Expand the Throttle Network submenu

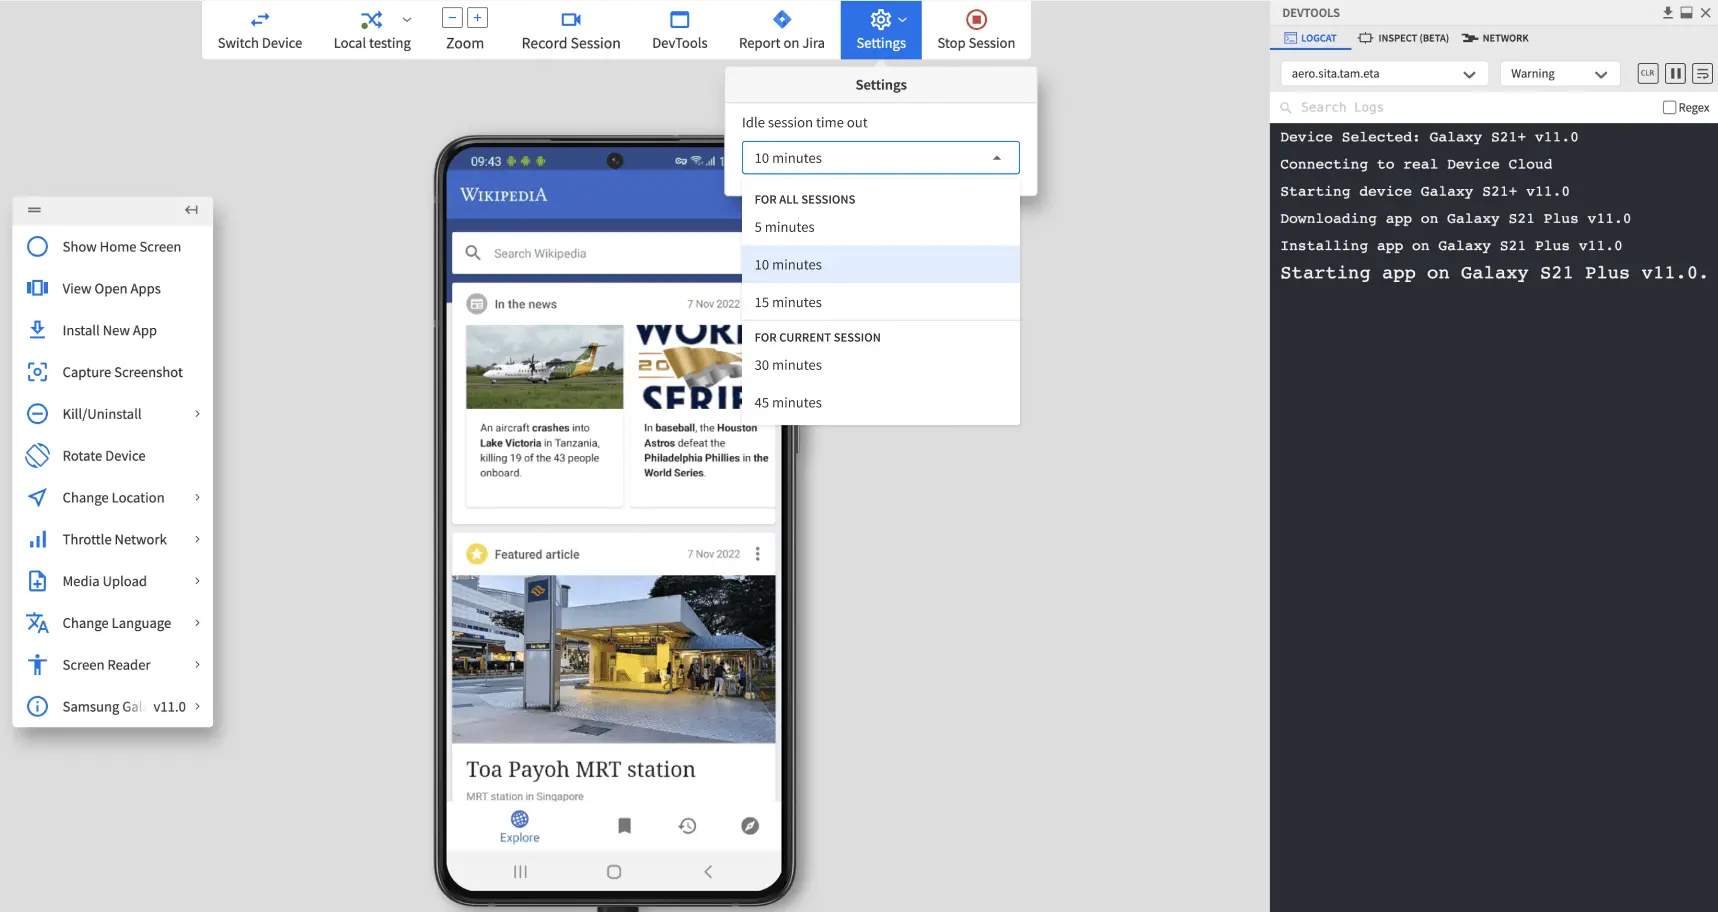point(197,540)
